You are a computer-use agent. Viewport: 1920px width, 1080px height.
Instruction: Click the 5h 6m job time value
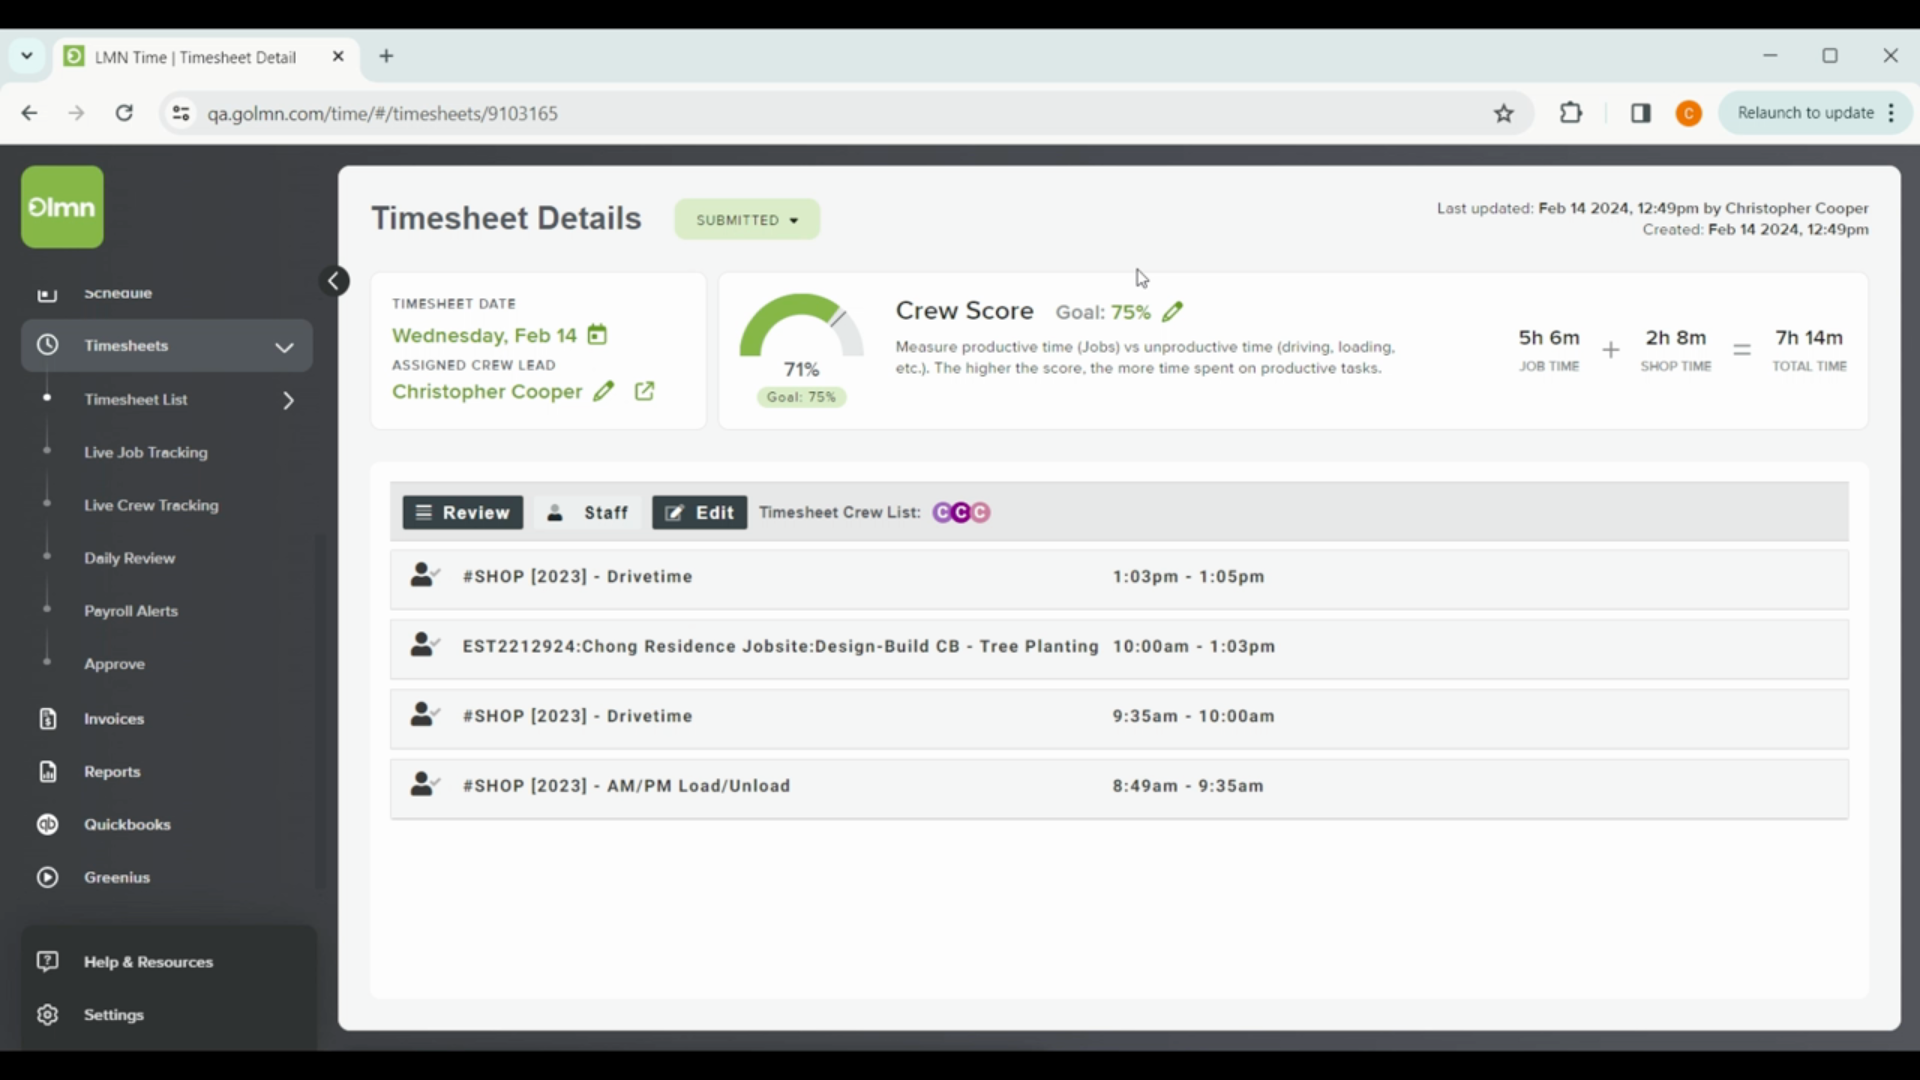click(x=1549, y=337)
